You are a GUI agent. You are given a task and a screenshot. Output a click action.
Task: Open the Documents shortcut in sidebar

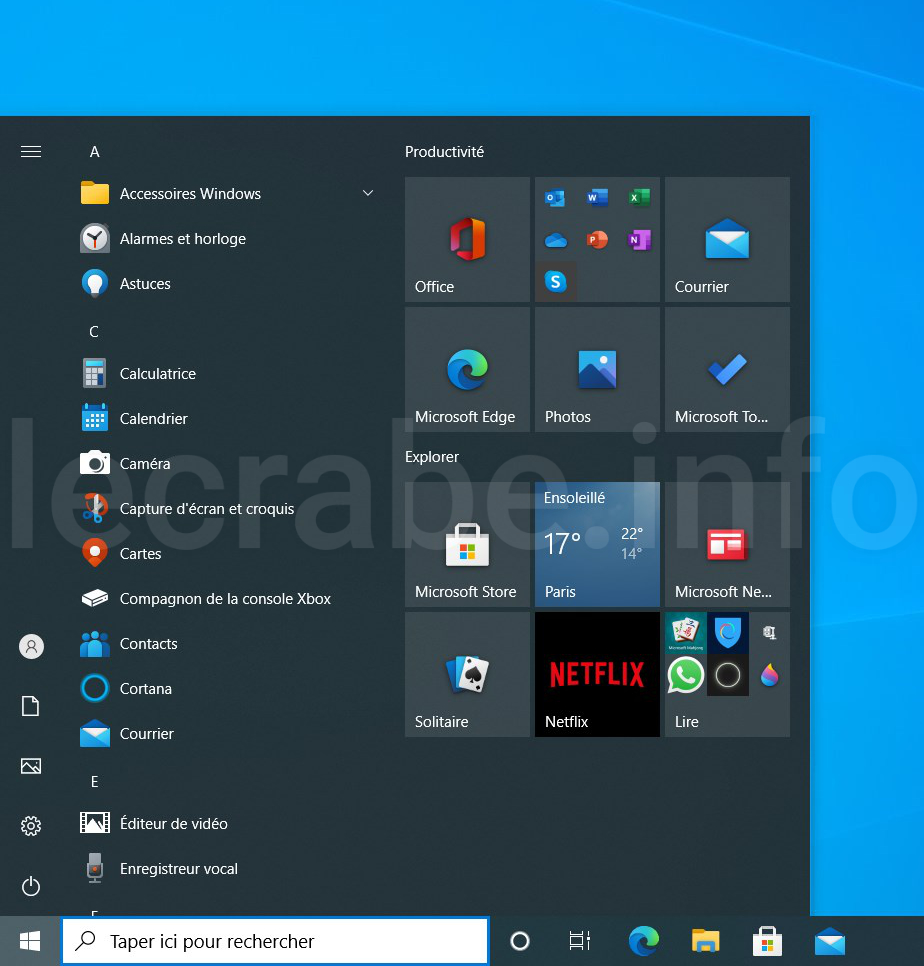31,705
